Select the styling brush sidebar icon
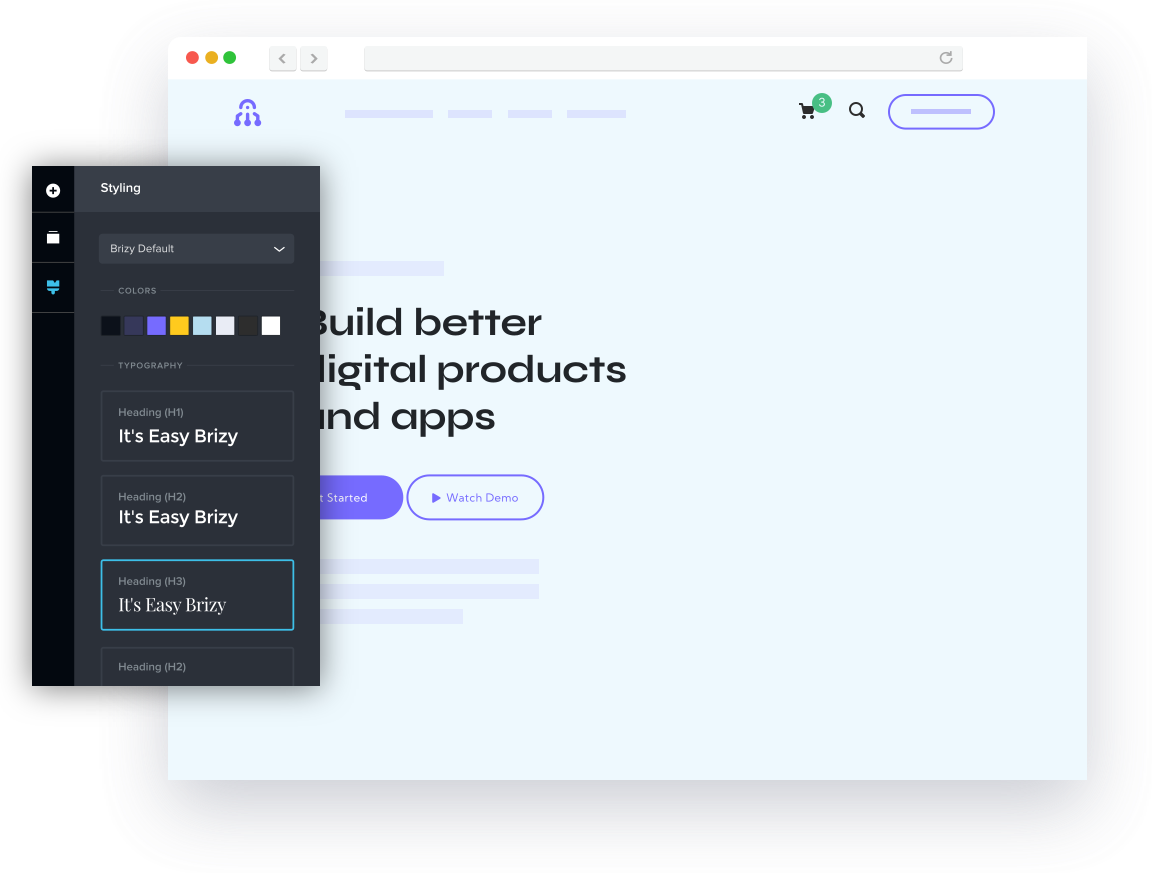 point(53,288)
